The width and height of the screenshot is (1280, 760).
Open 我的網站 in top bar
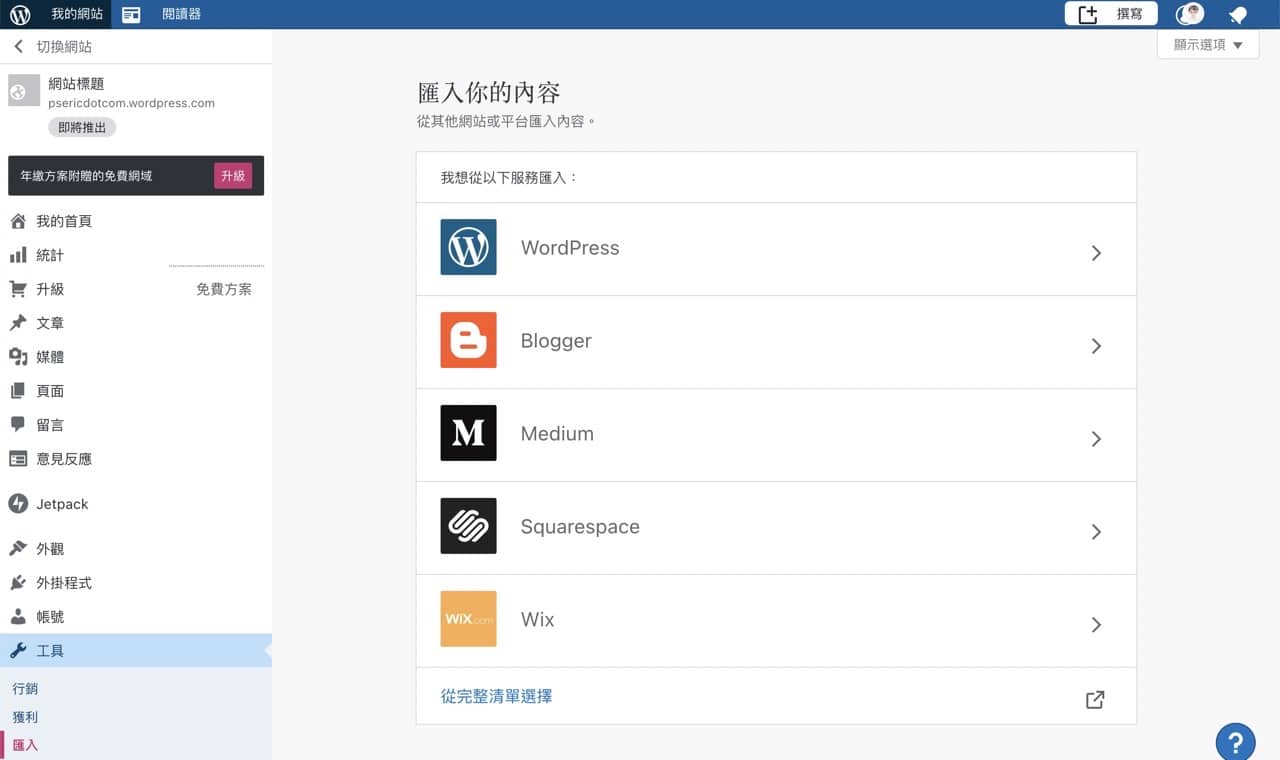[77, 14]
